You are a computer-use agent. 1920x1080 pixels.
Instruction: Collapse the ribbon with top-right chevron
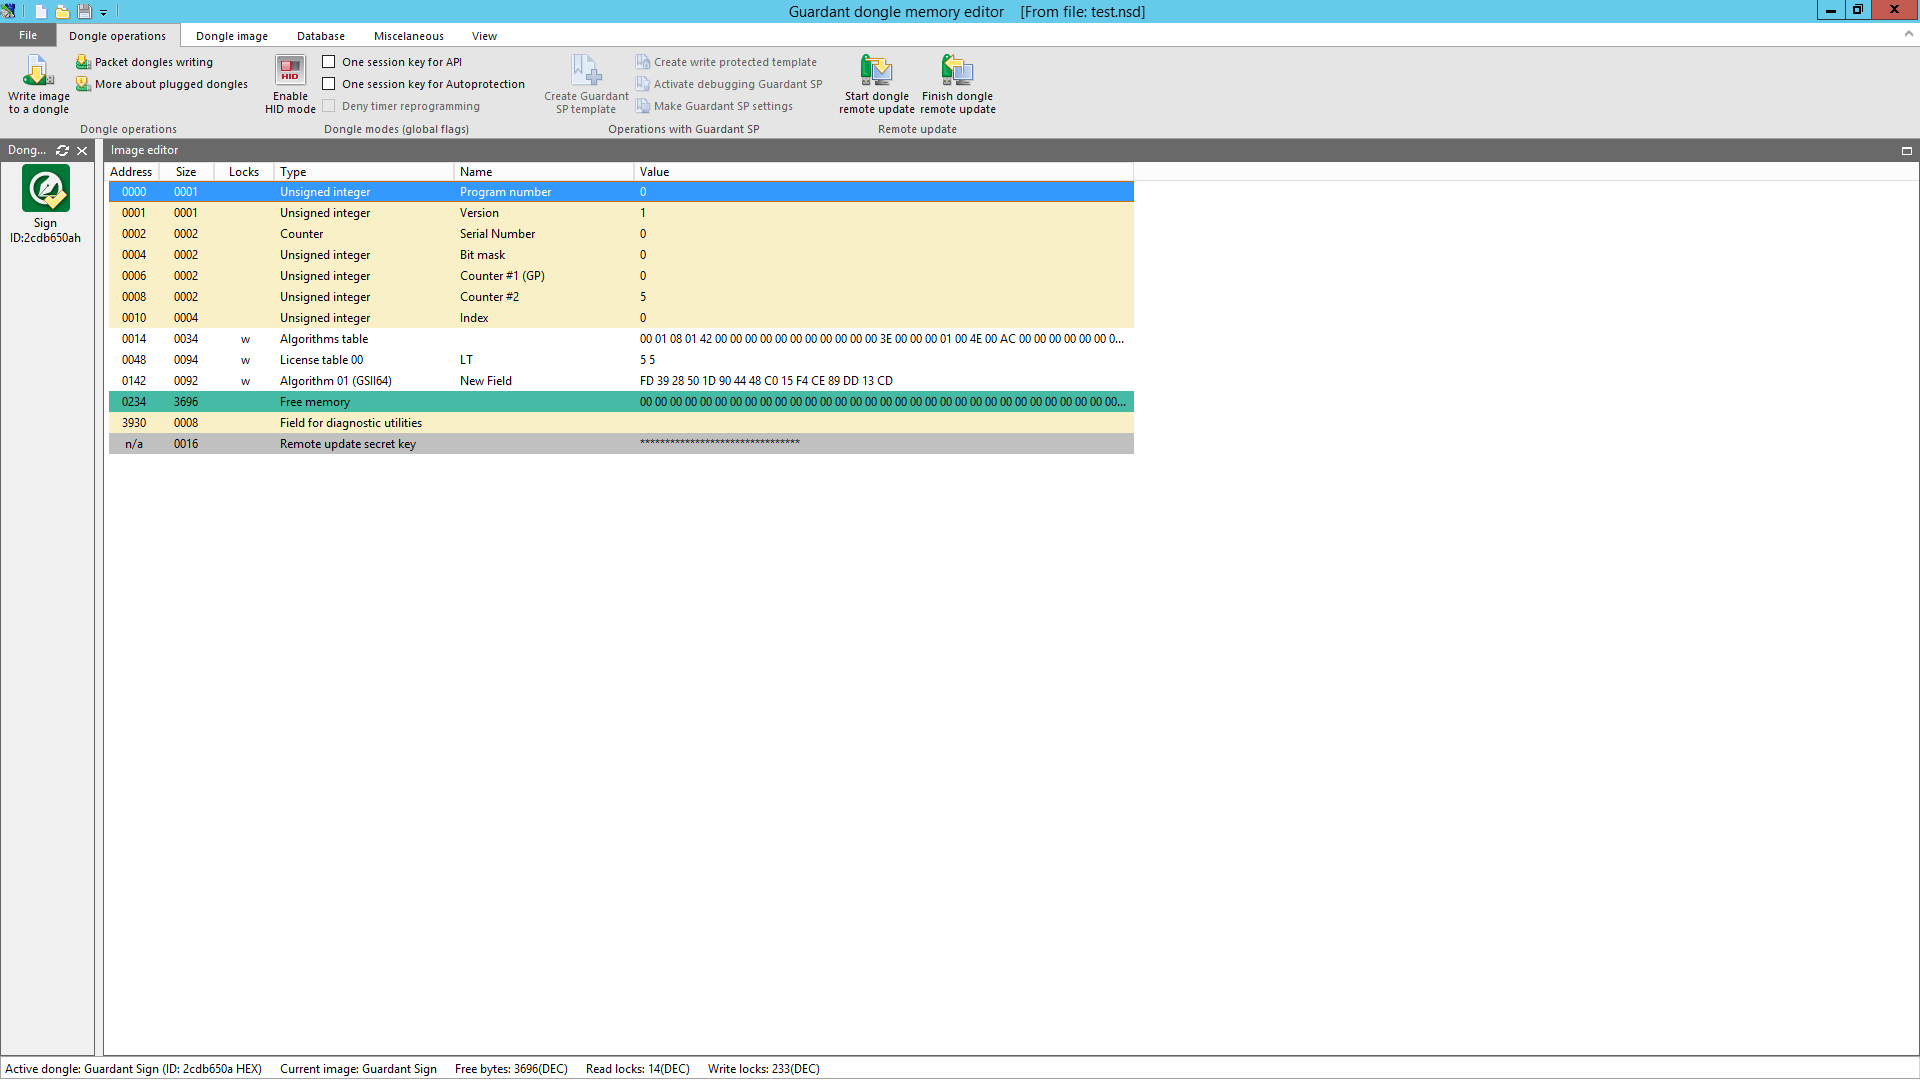pos(1908,34)
